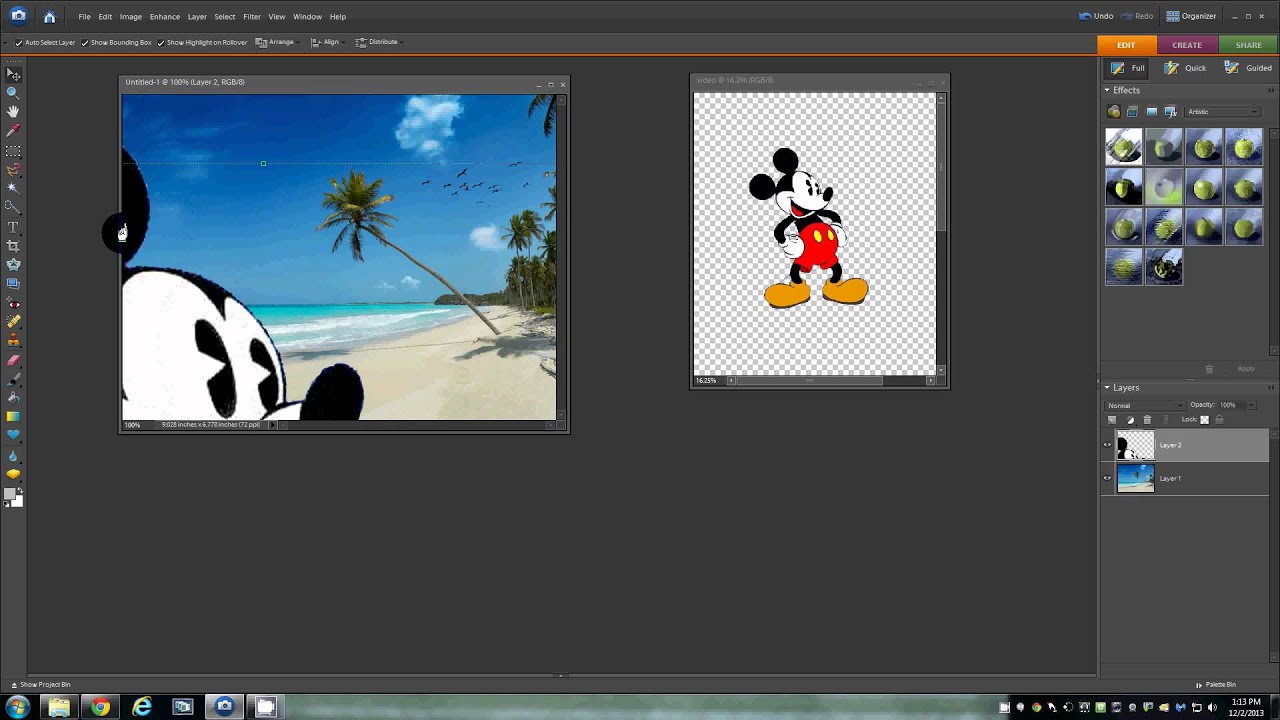Screen dimensions: 1280x720
Task: Toggle Show Bounding Box checkbox
Action: tap(84, 42)
